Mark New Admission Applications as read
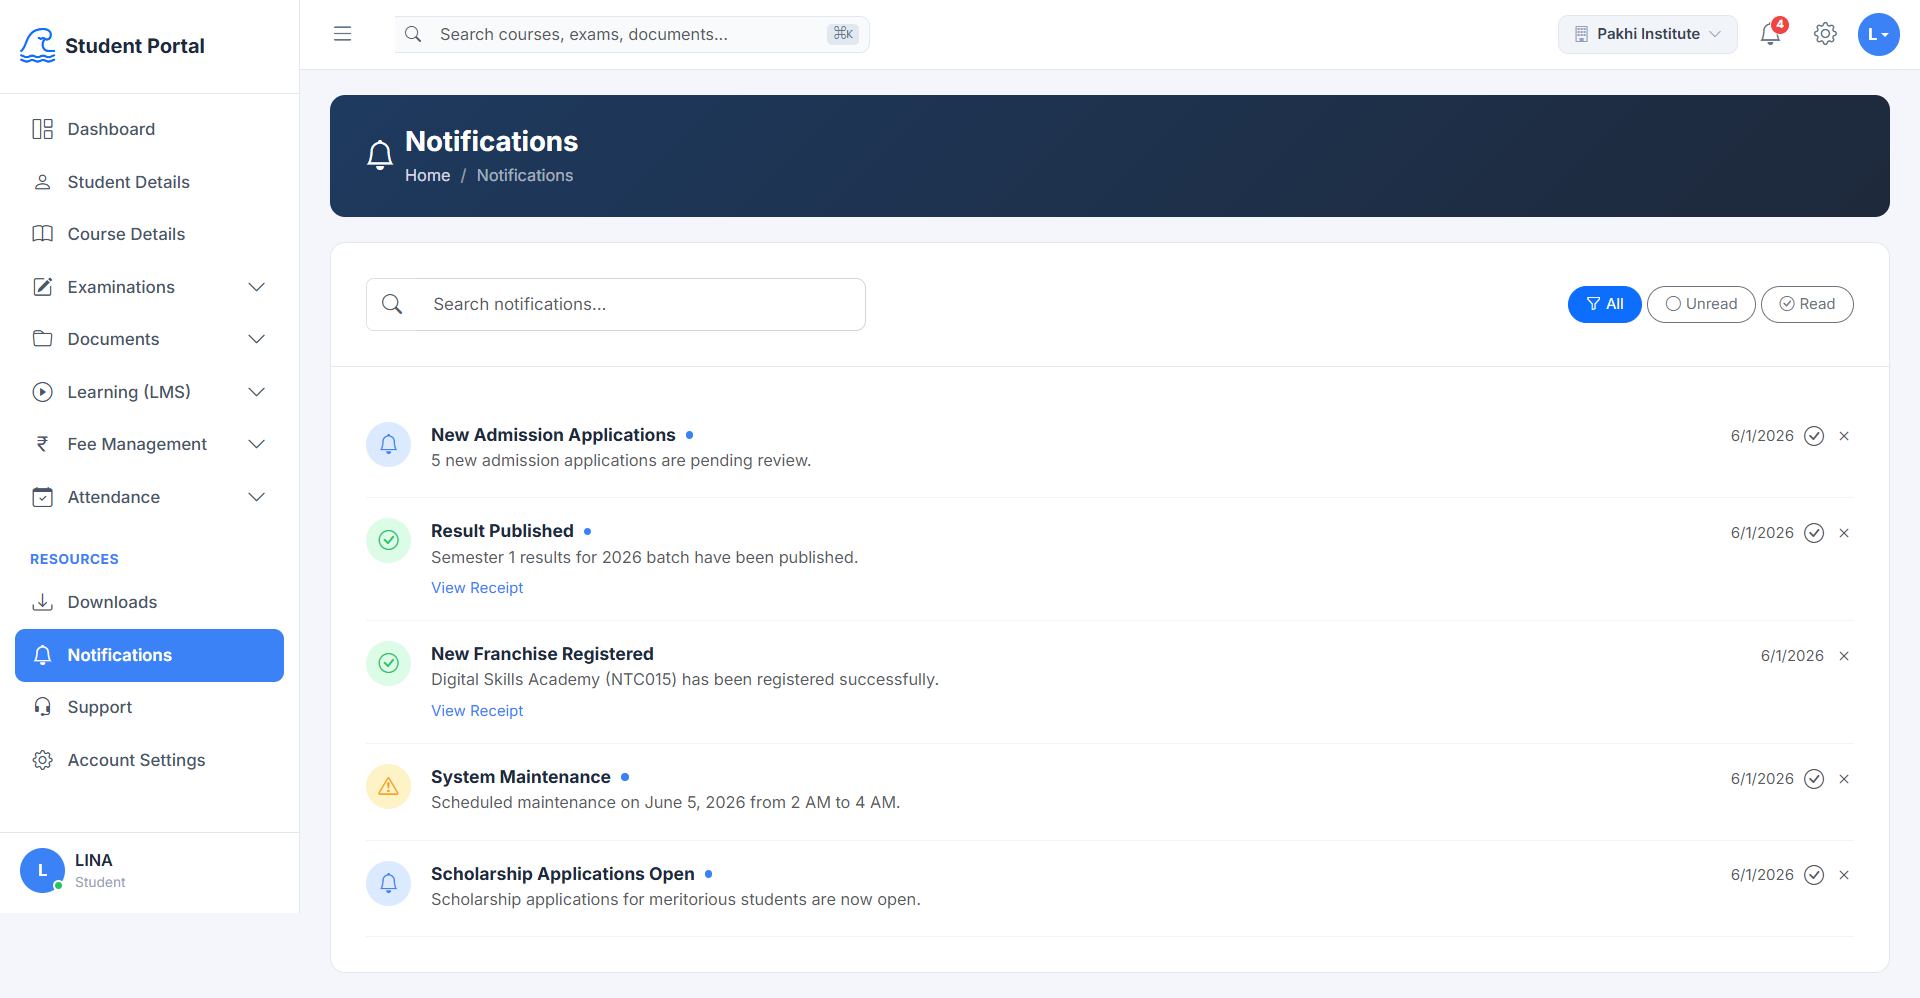This screenshot has width=1920, height=998. tap(1814, 436)
